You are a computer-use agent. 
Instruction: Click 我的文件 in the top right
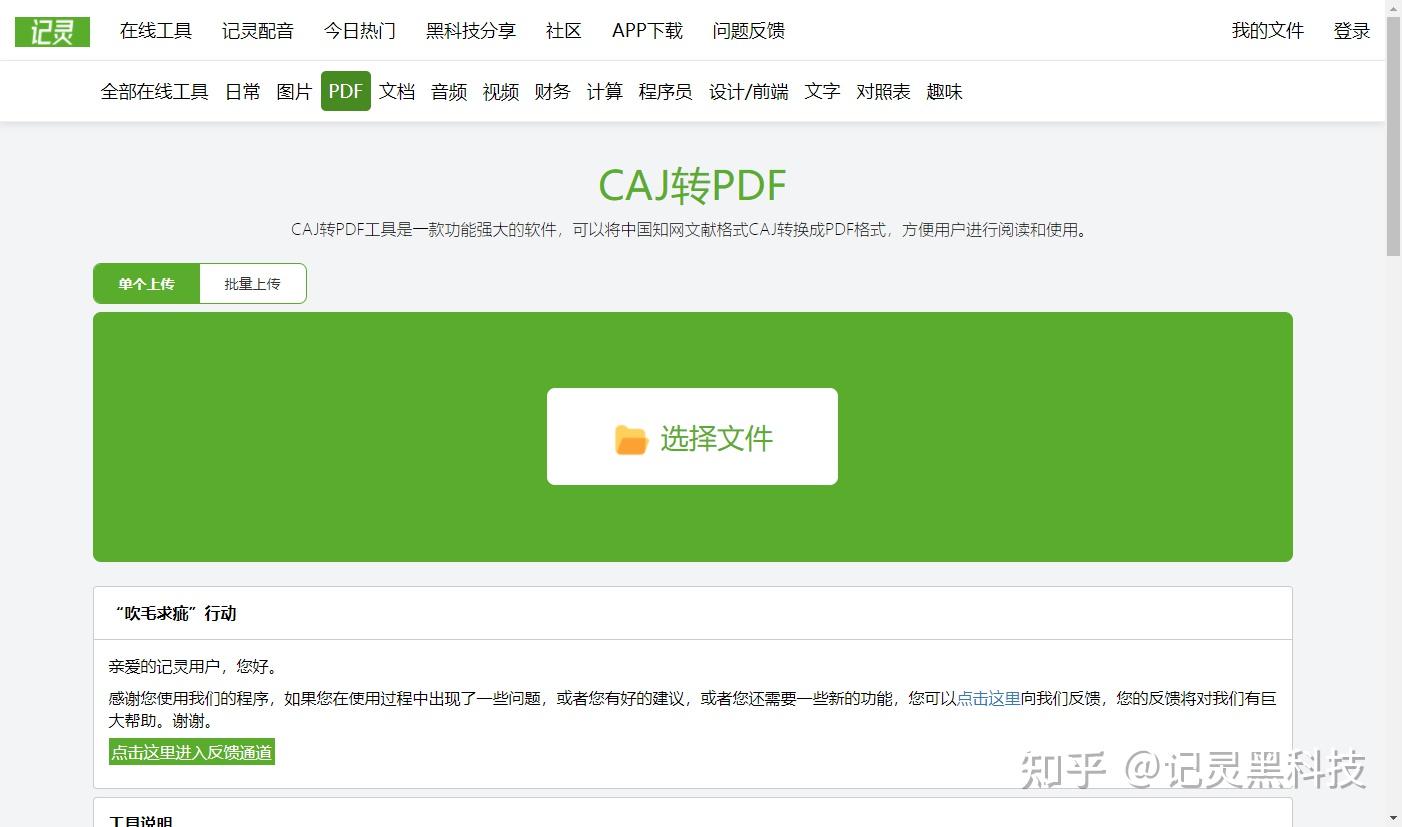1267,30
